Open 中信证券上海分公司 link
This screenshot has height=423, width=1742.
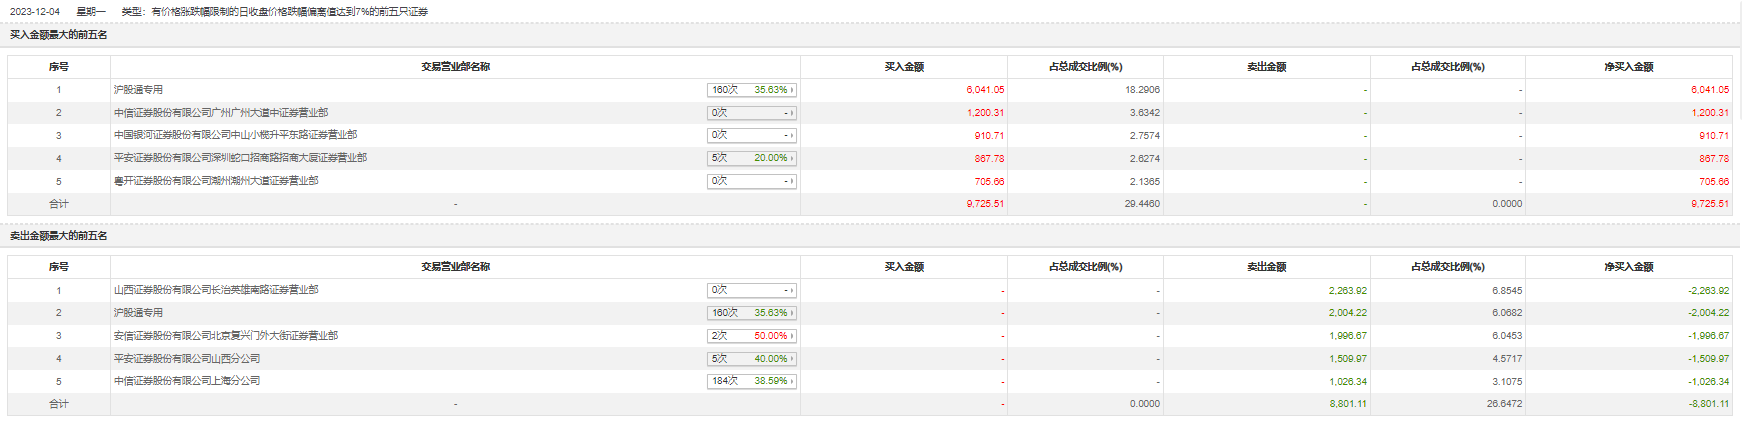tap(187, 381)
